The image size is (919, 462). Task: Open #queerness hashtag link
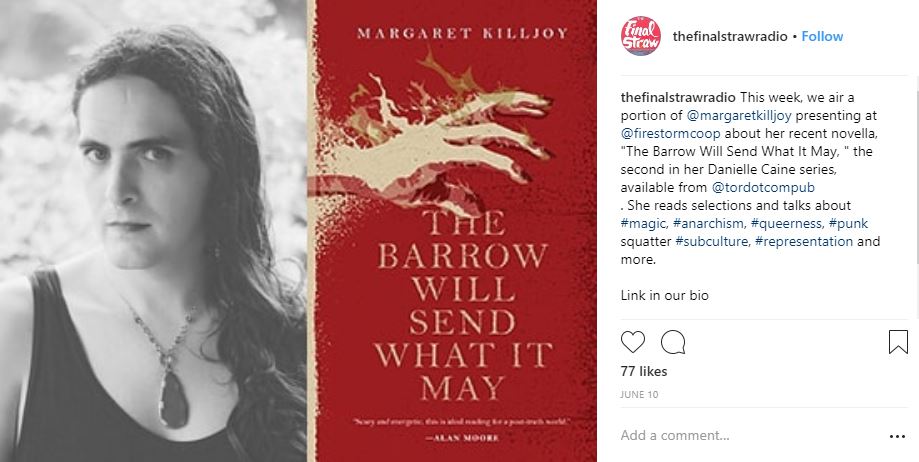[787, 223]
